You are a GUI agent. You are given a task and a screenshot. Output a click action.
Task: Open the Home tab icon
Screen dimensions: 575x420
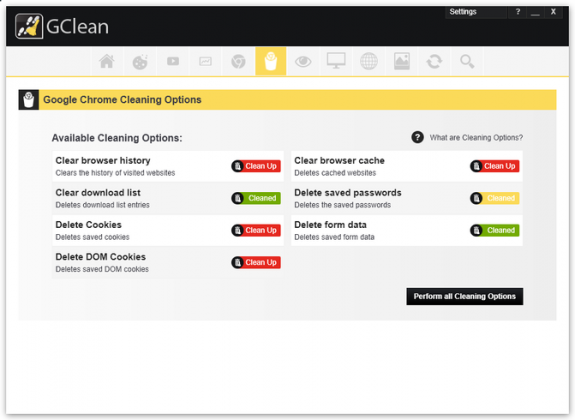(x=107, y=61)
